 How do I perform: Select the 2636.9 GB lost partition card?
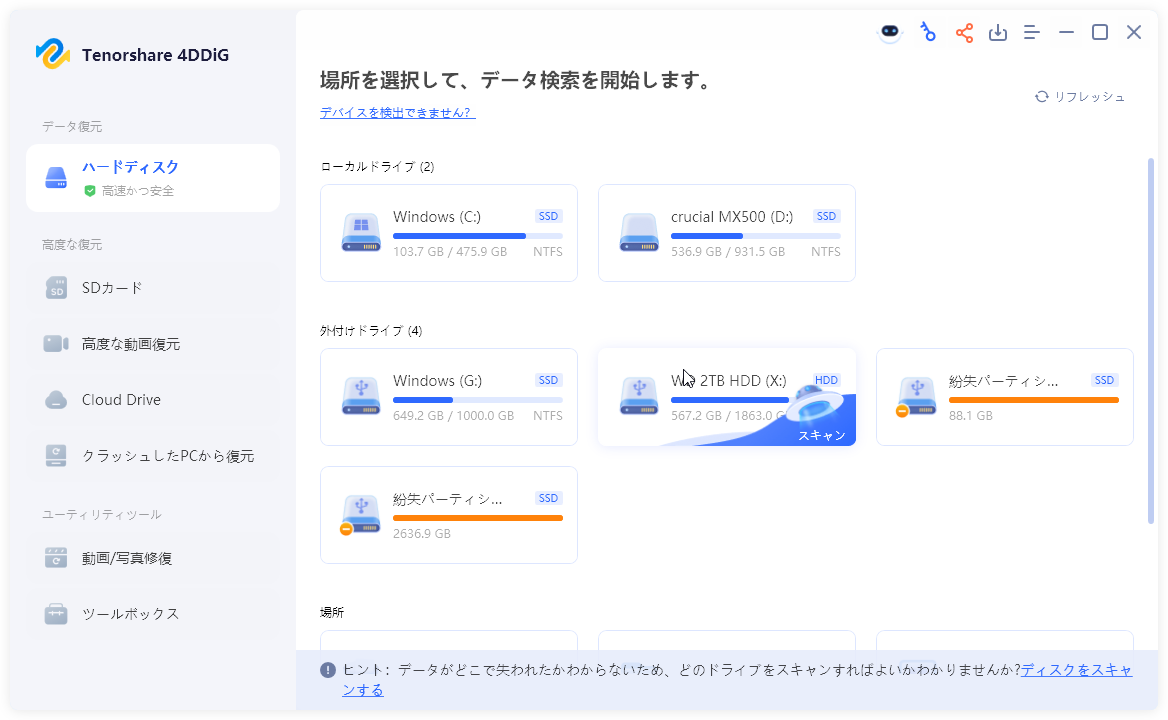click(x=448, y=514)
